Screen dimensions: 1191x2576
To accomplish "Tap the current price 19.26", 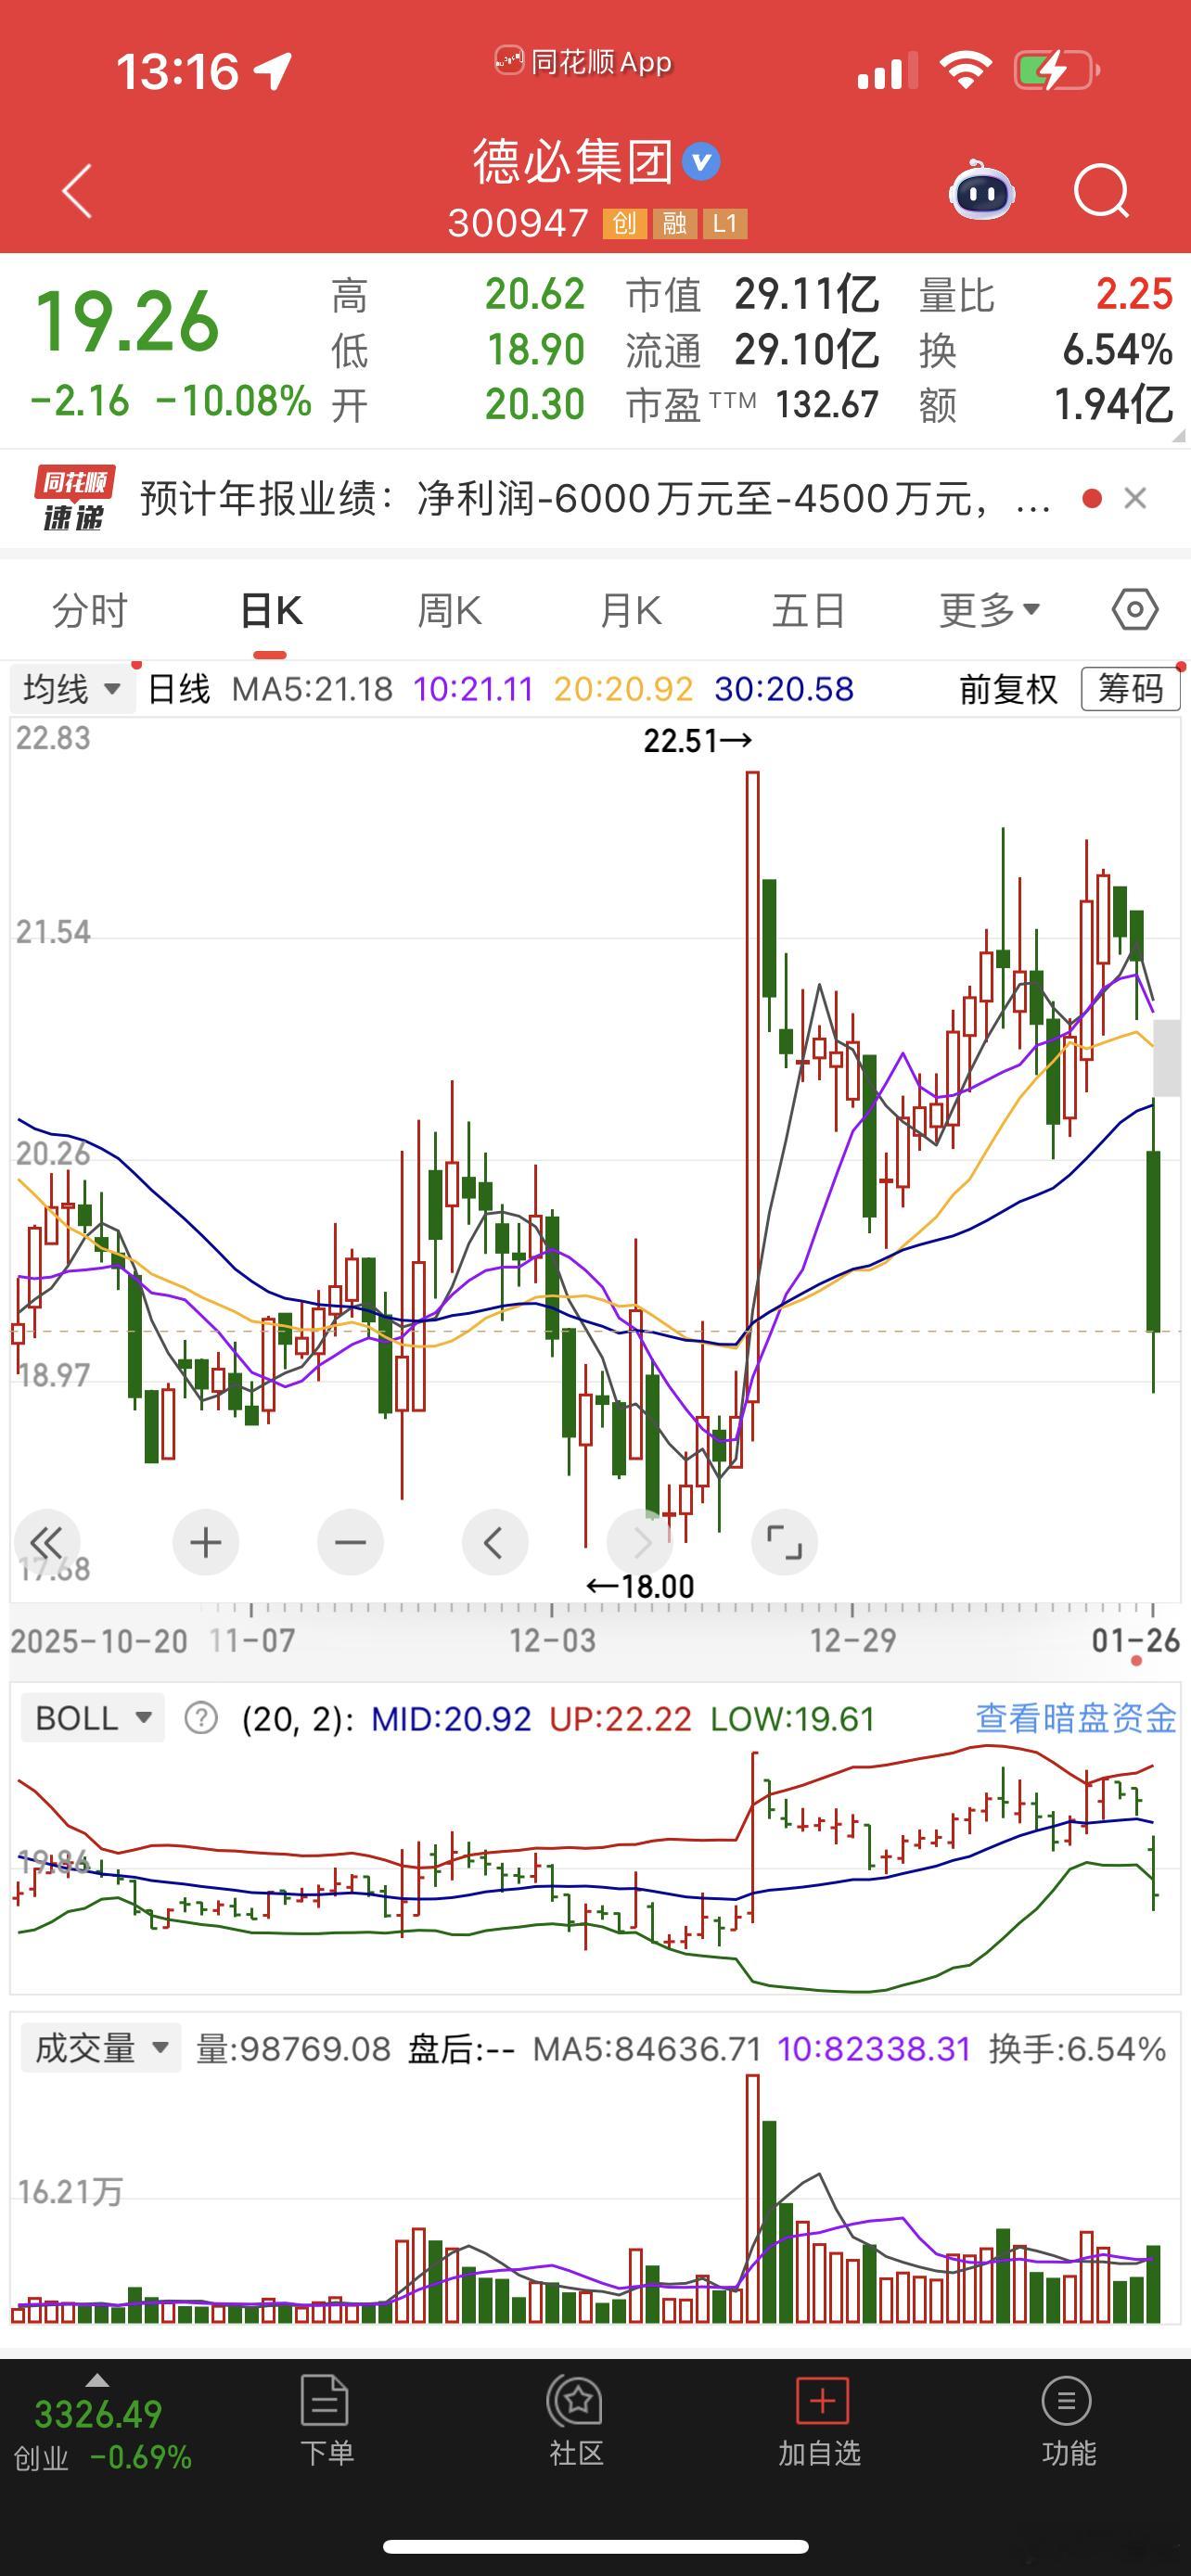I will [127, 321].
